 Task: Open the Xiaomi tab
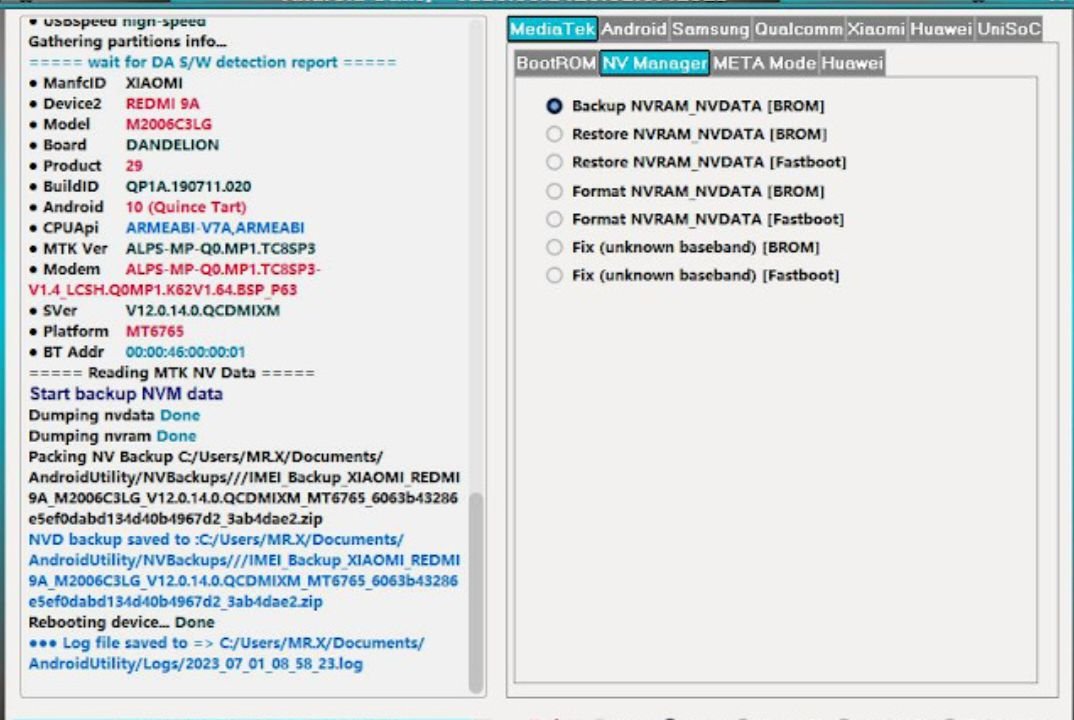click(x=876, y=29)
